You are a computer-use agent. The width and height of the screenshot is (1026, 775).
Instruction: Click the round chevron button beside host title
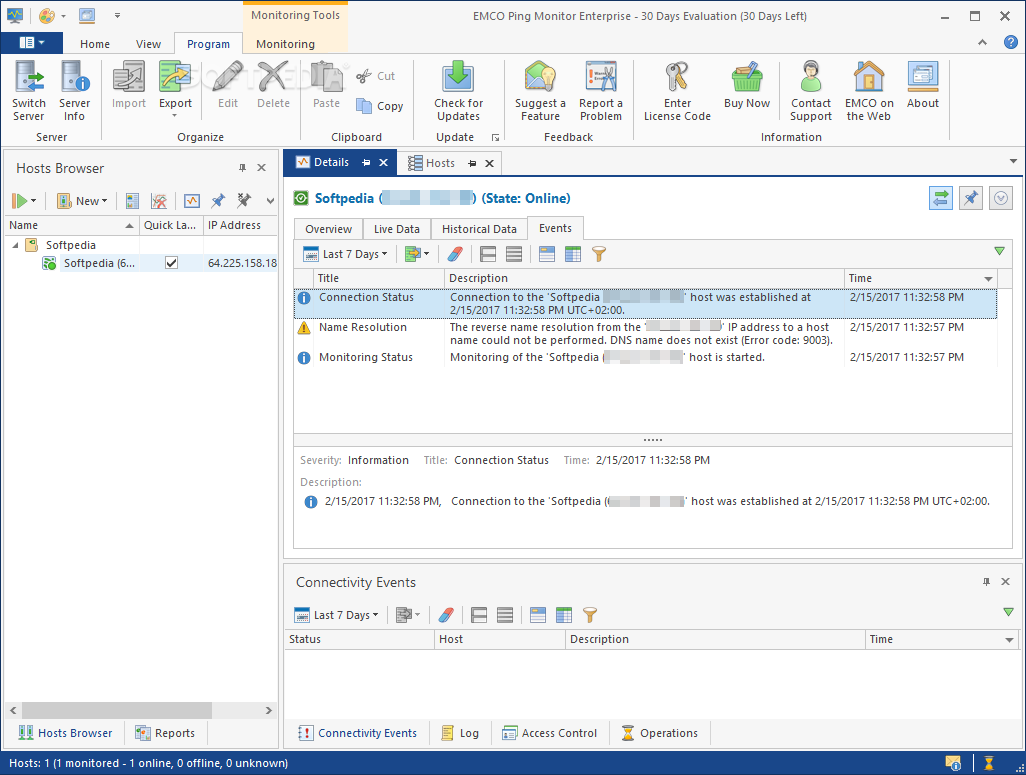tap(1000, 198)
